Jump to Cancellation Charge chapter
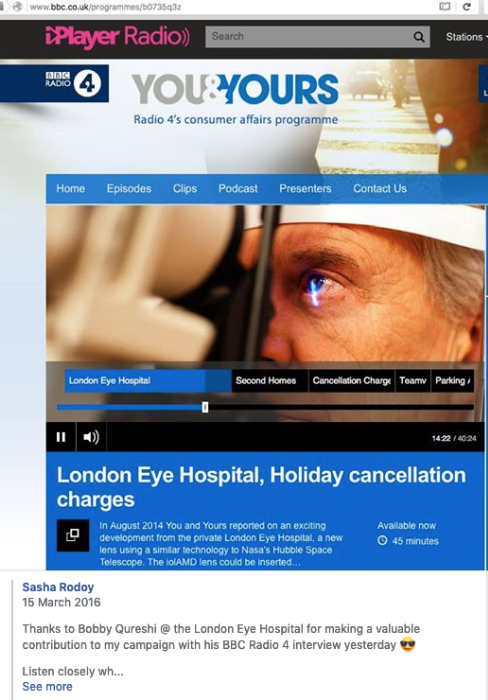The height and width of the screenshot is (700, 488). (351, 381)
